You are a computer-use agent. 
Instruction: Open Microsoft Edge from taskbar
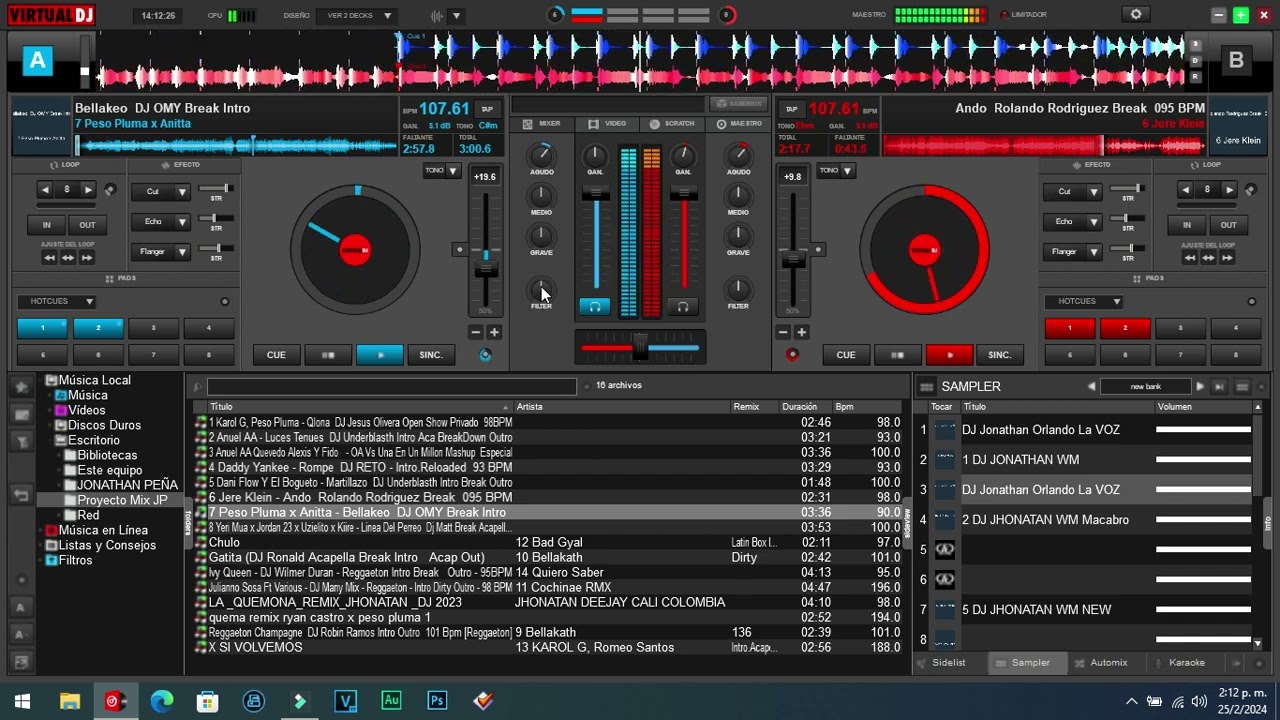(x=162, y=701)
